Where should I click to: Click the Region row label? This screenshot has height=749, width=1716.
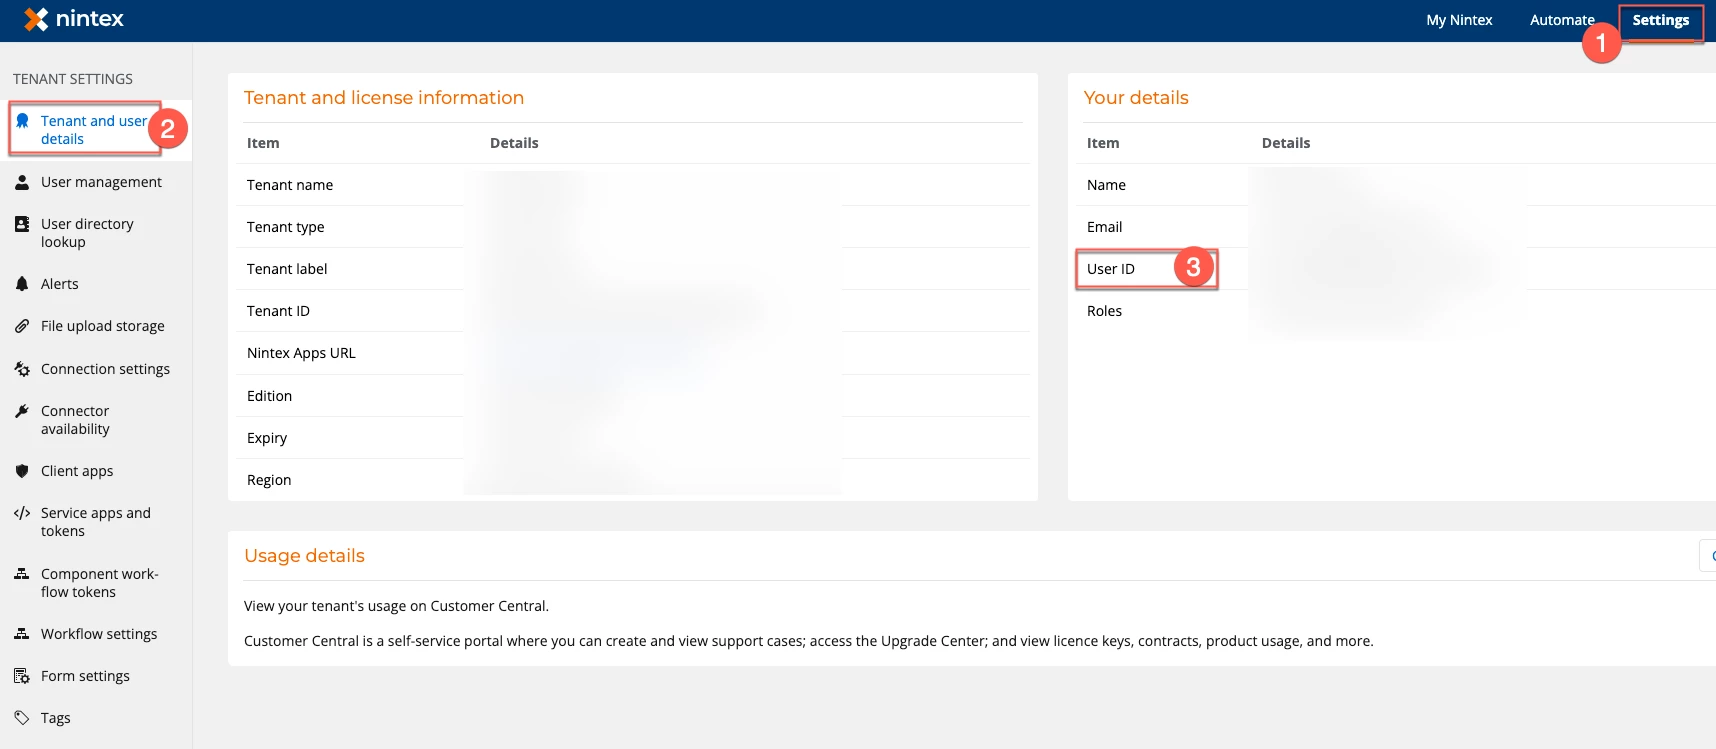(269, 480)
